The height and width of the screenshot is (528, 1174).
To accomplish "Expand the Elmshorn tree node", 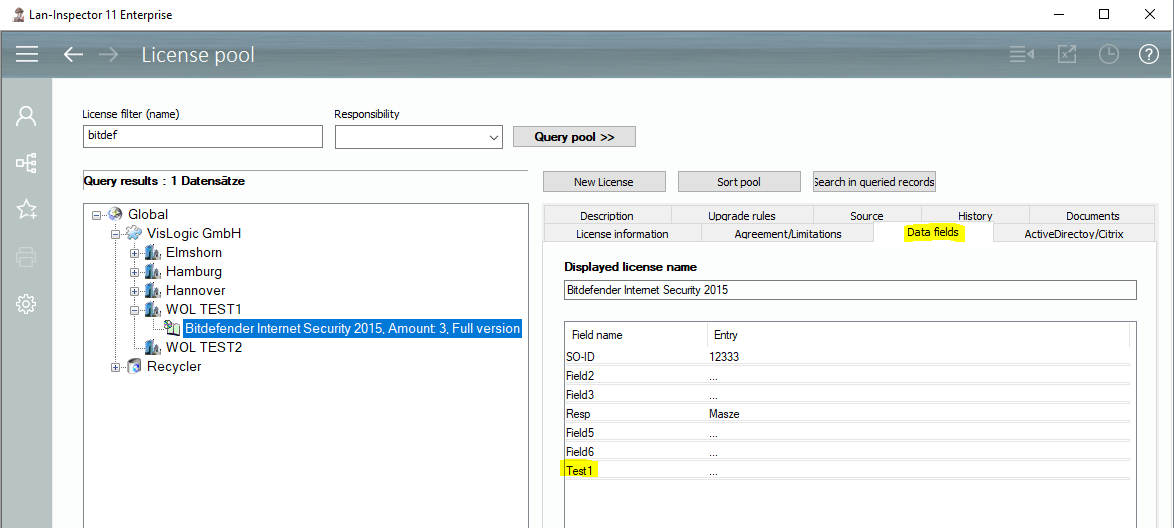I will (x=135, y=253).
